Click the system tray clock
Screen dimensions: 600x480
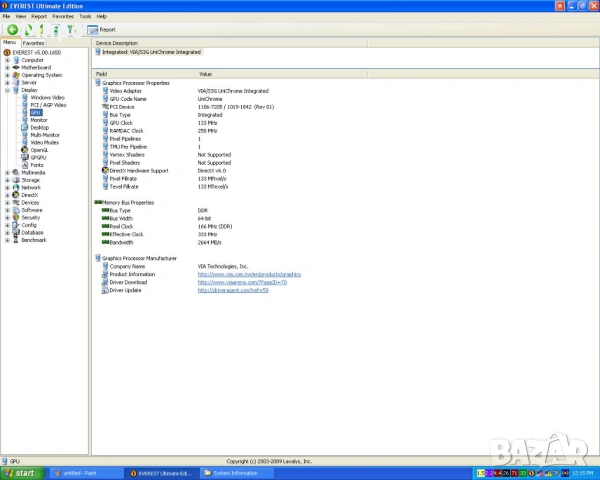point(583,473)
